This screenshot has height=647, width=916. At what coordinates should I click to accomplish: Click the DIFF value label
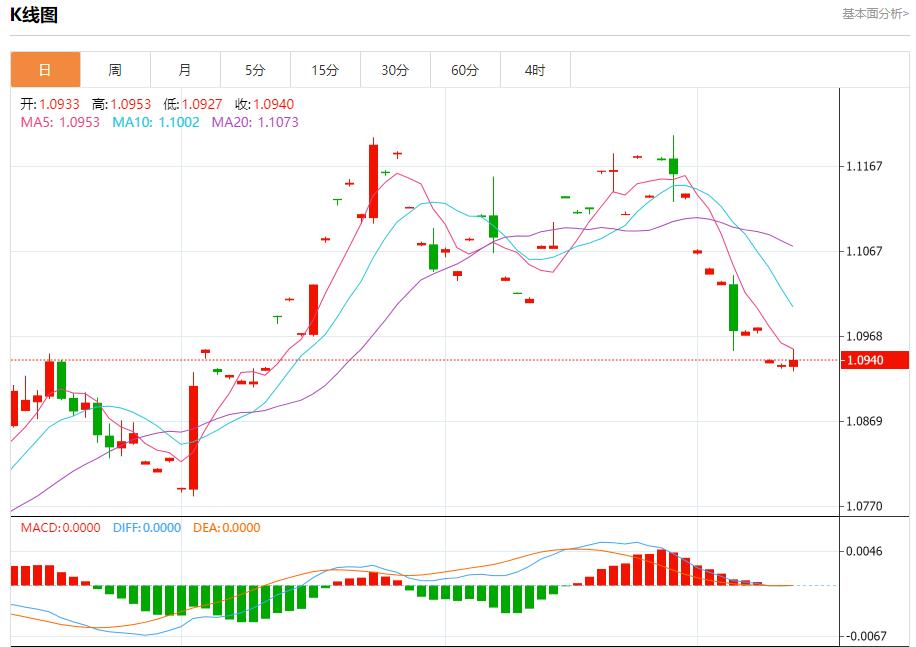[146, 527]
